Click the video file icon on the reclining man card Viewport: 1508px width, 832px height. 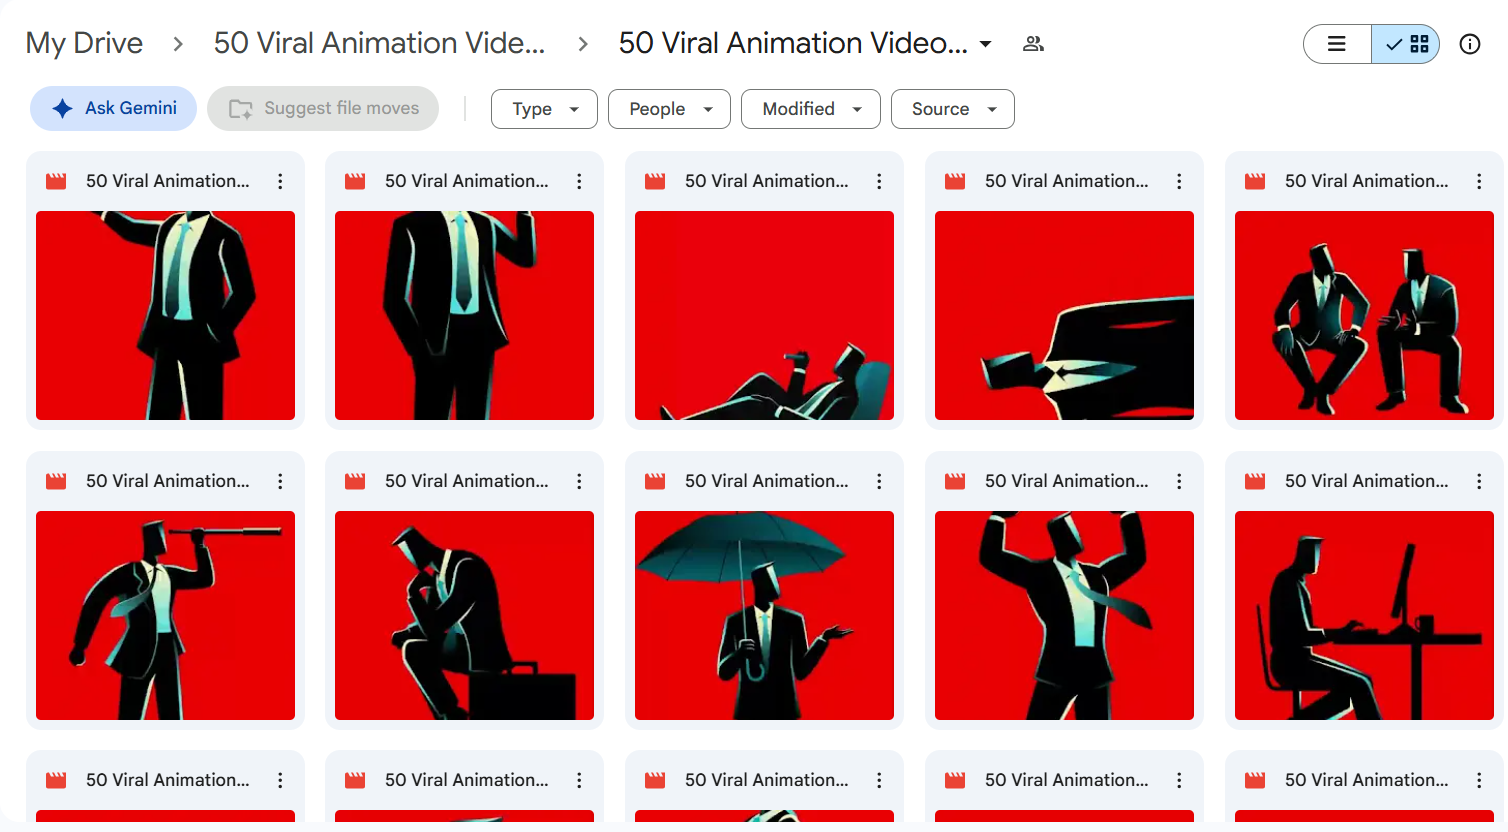pyautogui.click(x=655, y=181)
